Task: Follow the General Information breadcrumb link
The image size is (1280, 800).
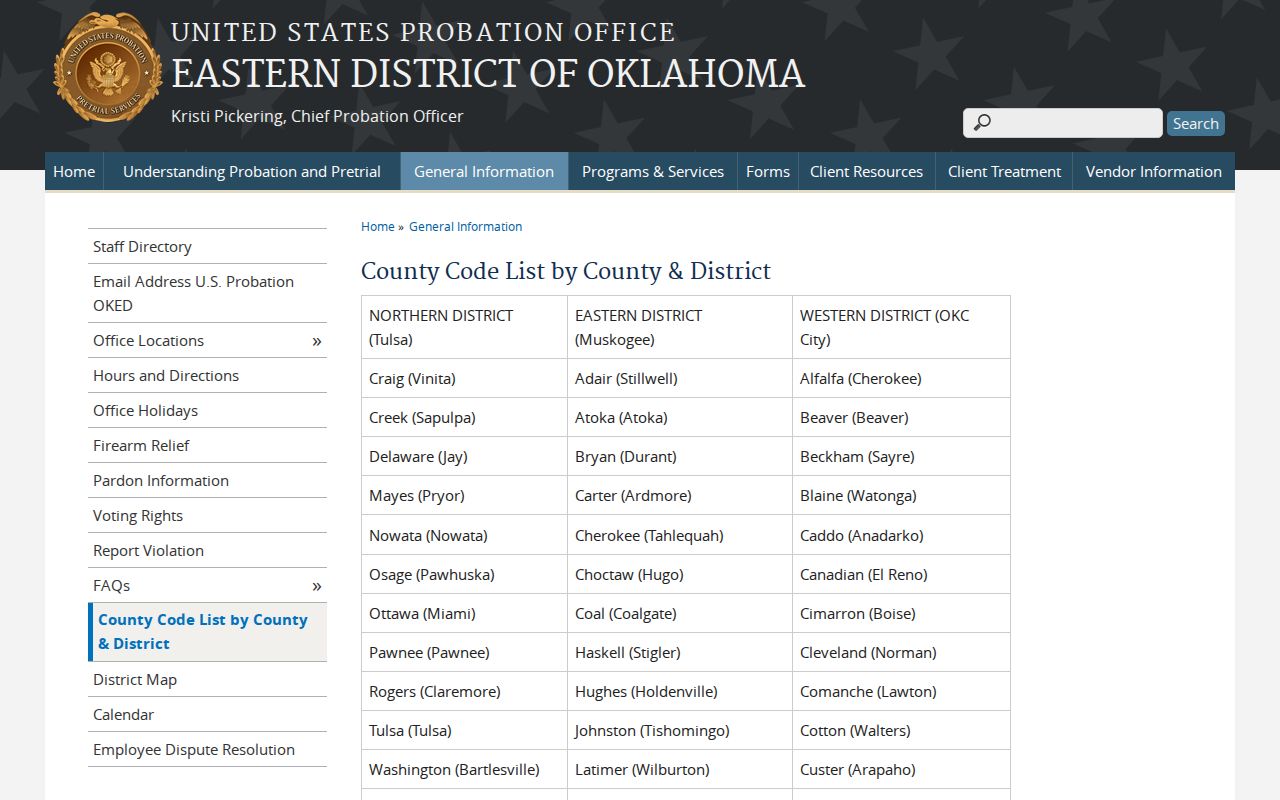Action: coord(466,227)
